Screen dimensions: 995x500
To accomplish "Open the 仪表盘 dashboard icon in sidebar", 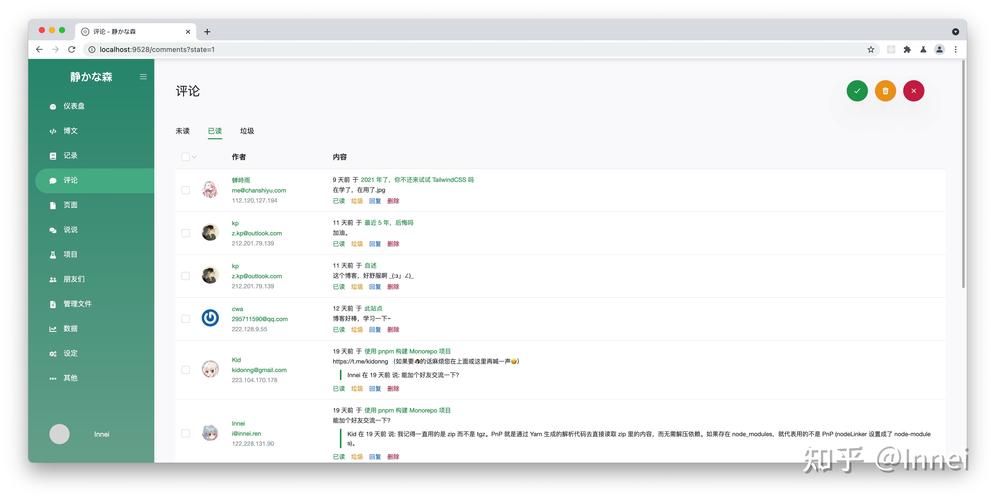I will click(x=53, y=107).
